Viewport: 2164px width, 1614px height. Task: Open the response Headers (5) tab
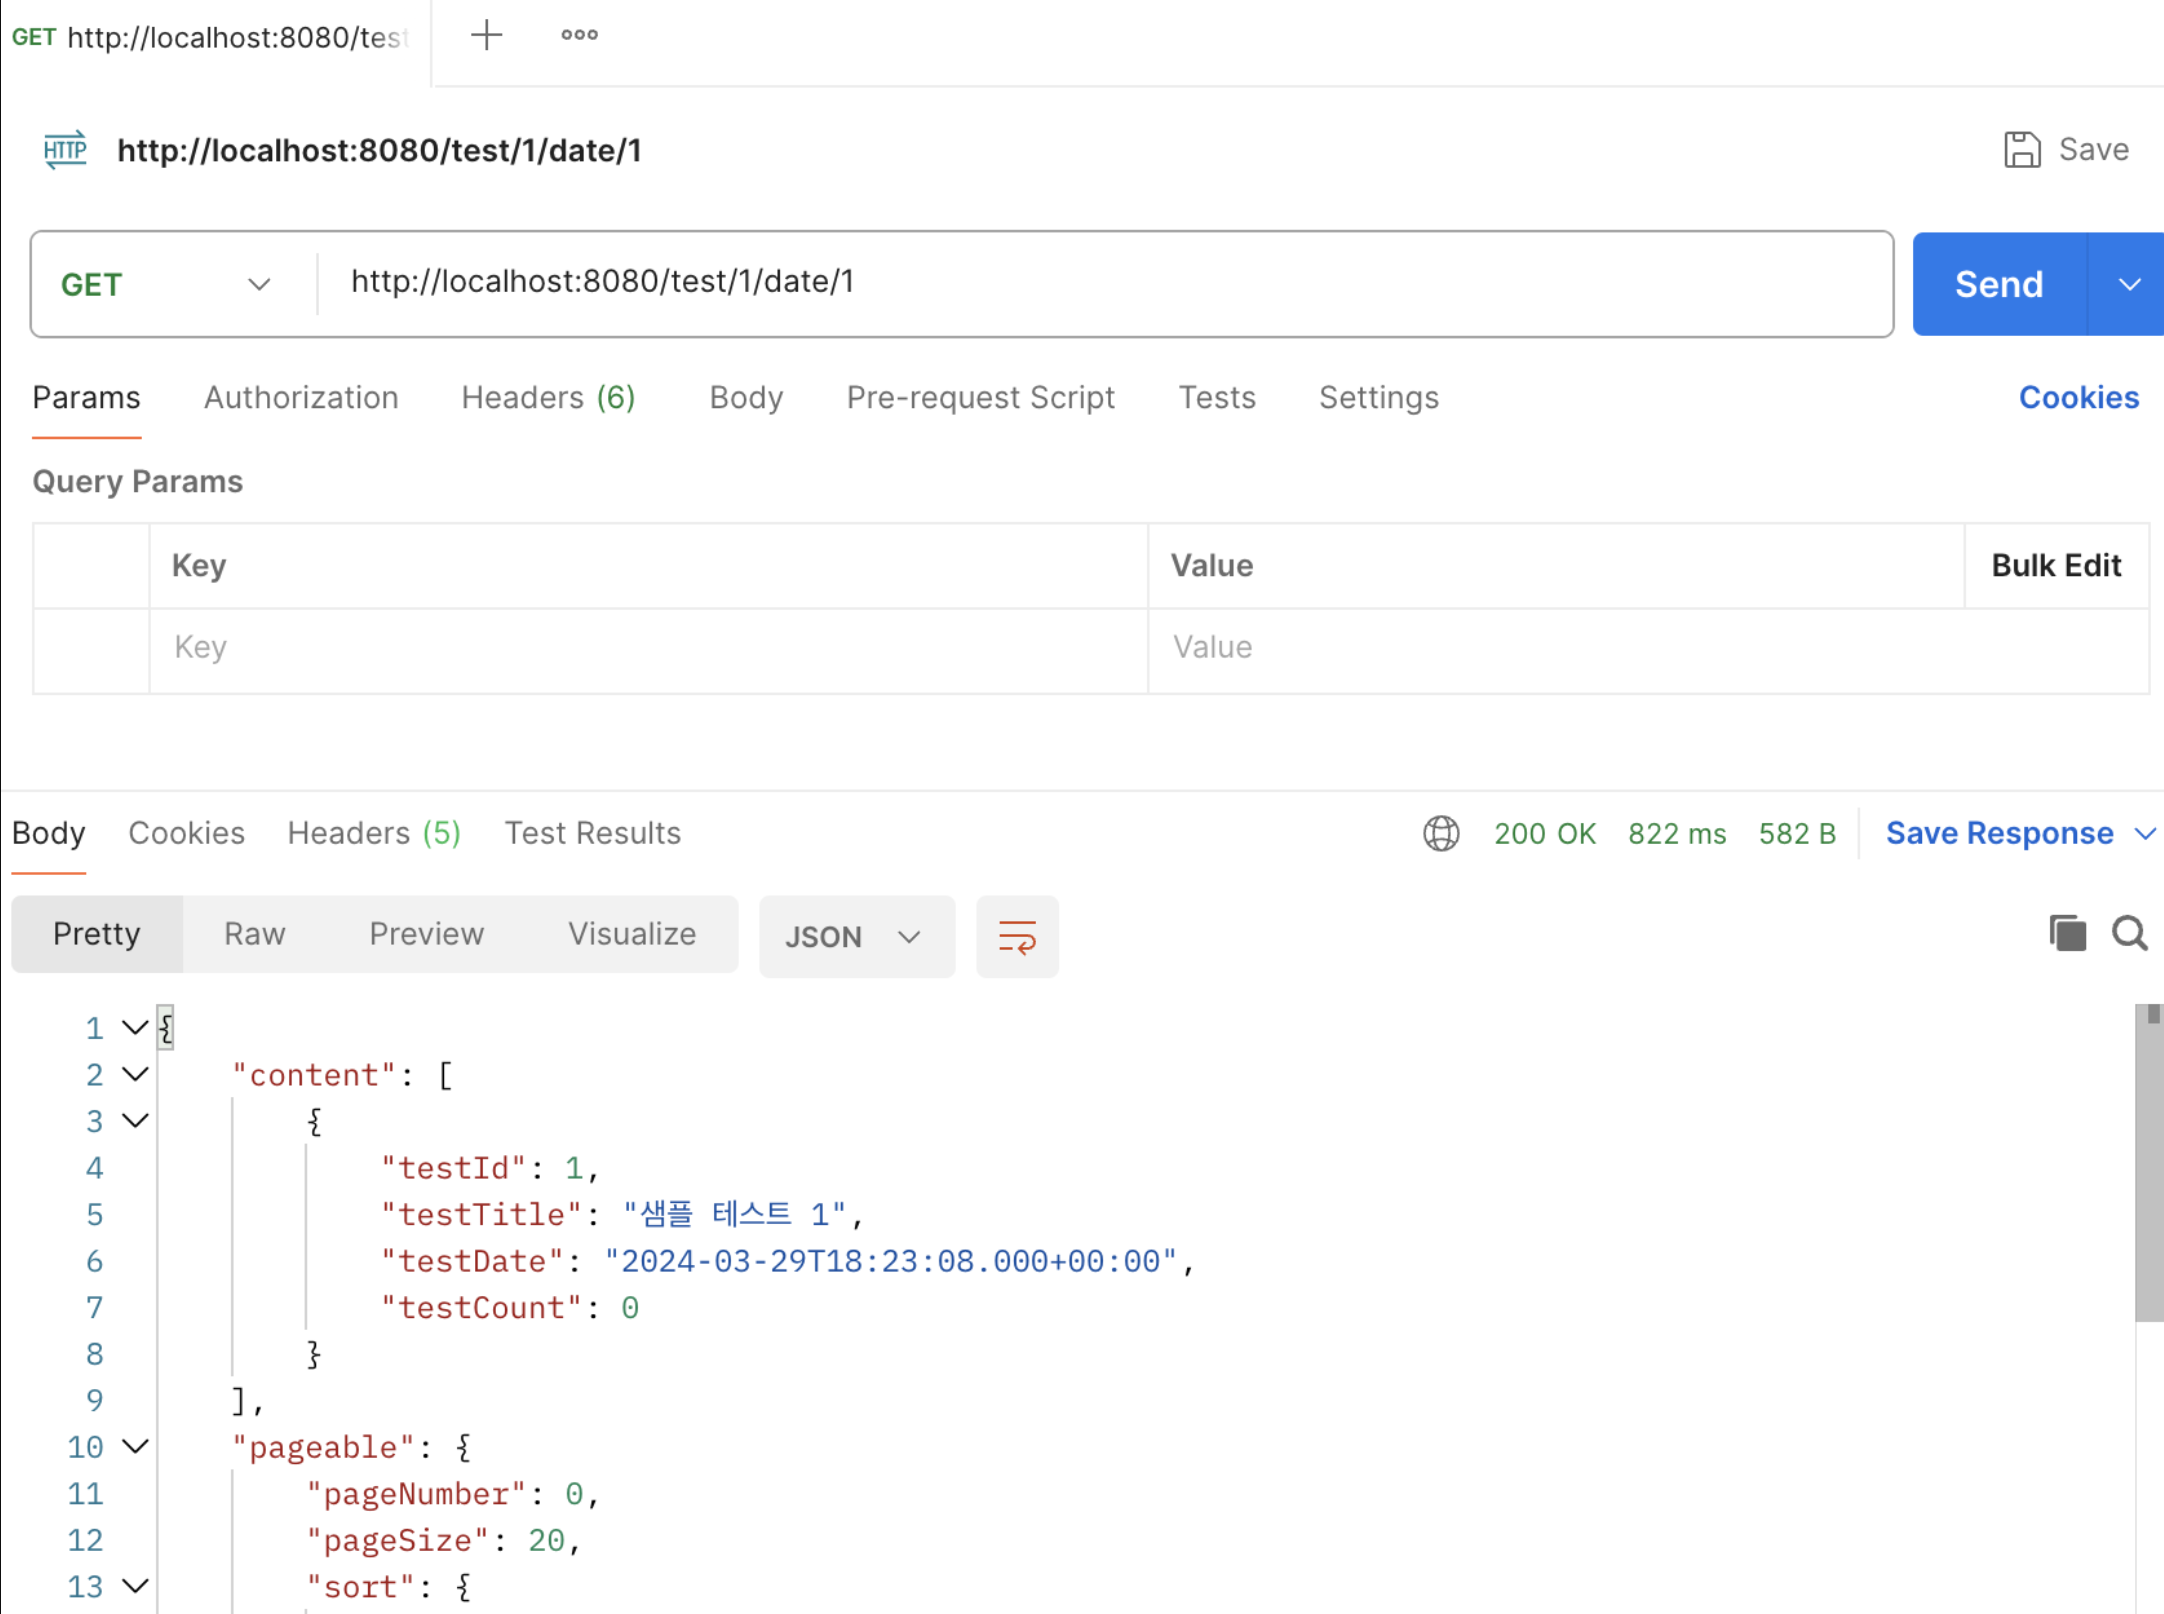tap(373, 833)
